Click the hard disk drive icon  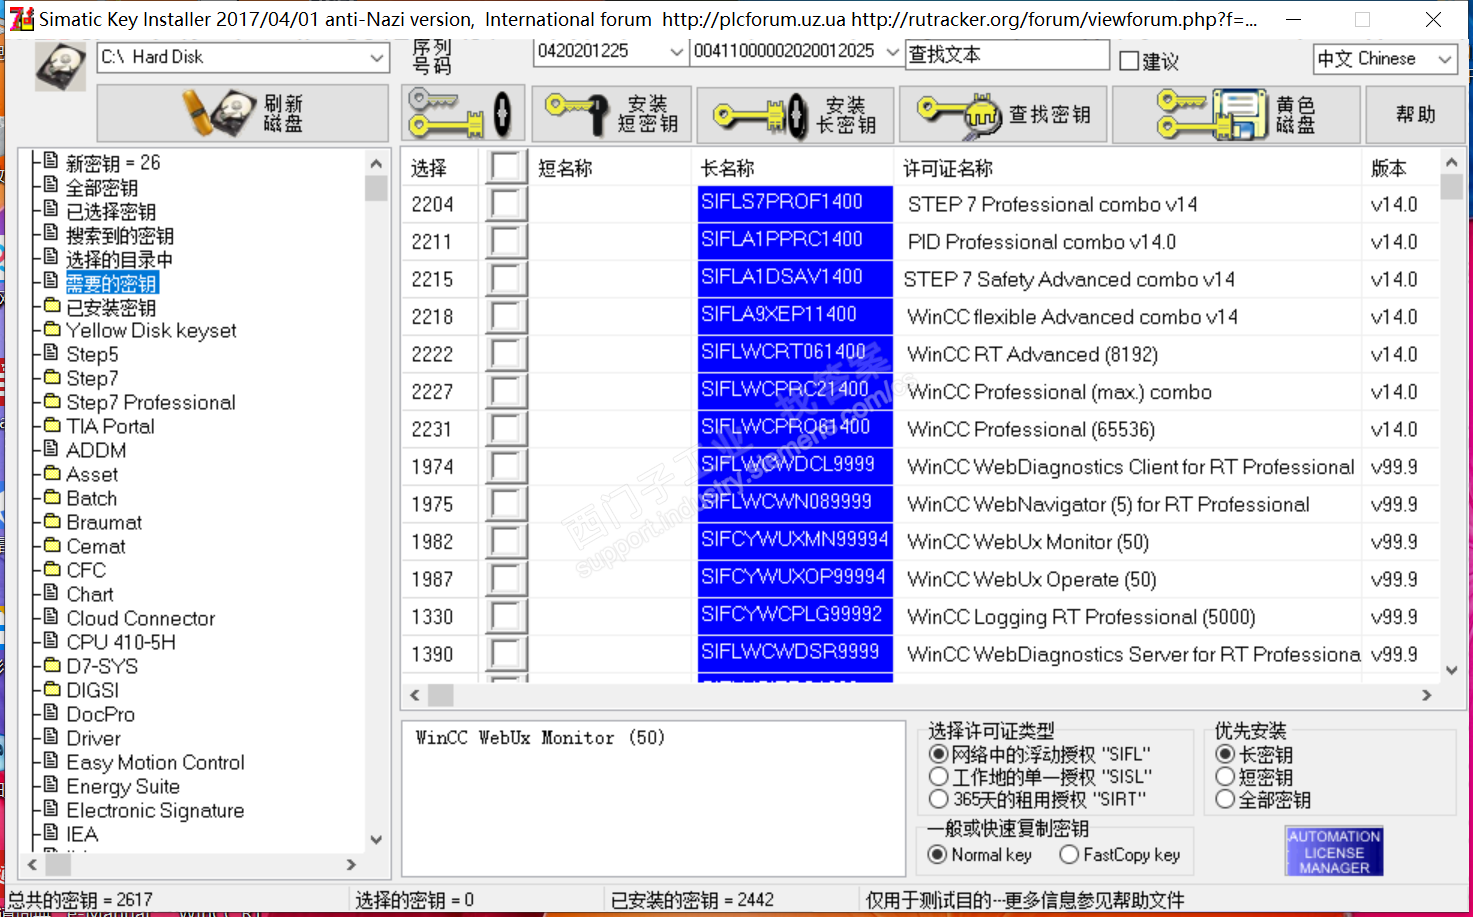point(61,67)
